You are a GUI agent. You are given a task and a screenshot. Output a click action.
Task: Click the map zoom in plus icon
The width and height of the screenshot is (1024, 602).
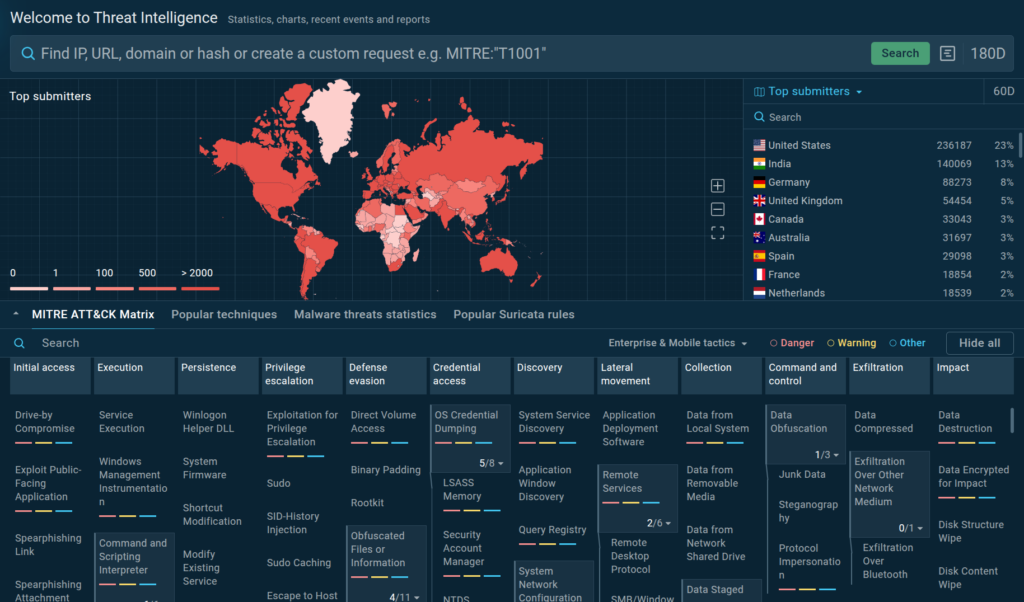tap(717, 186)
